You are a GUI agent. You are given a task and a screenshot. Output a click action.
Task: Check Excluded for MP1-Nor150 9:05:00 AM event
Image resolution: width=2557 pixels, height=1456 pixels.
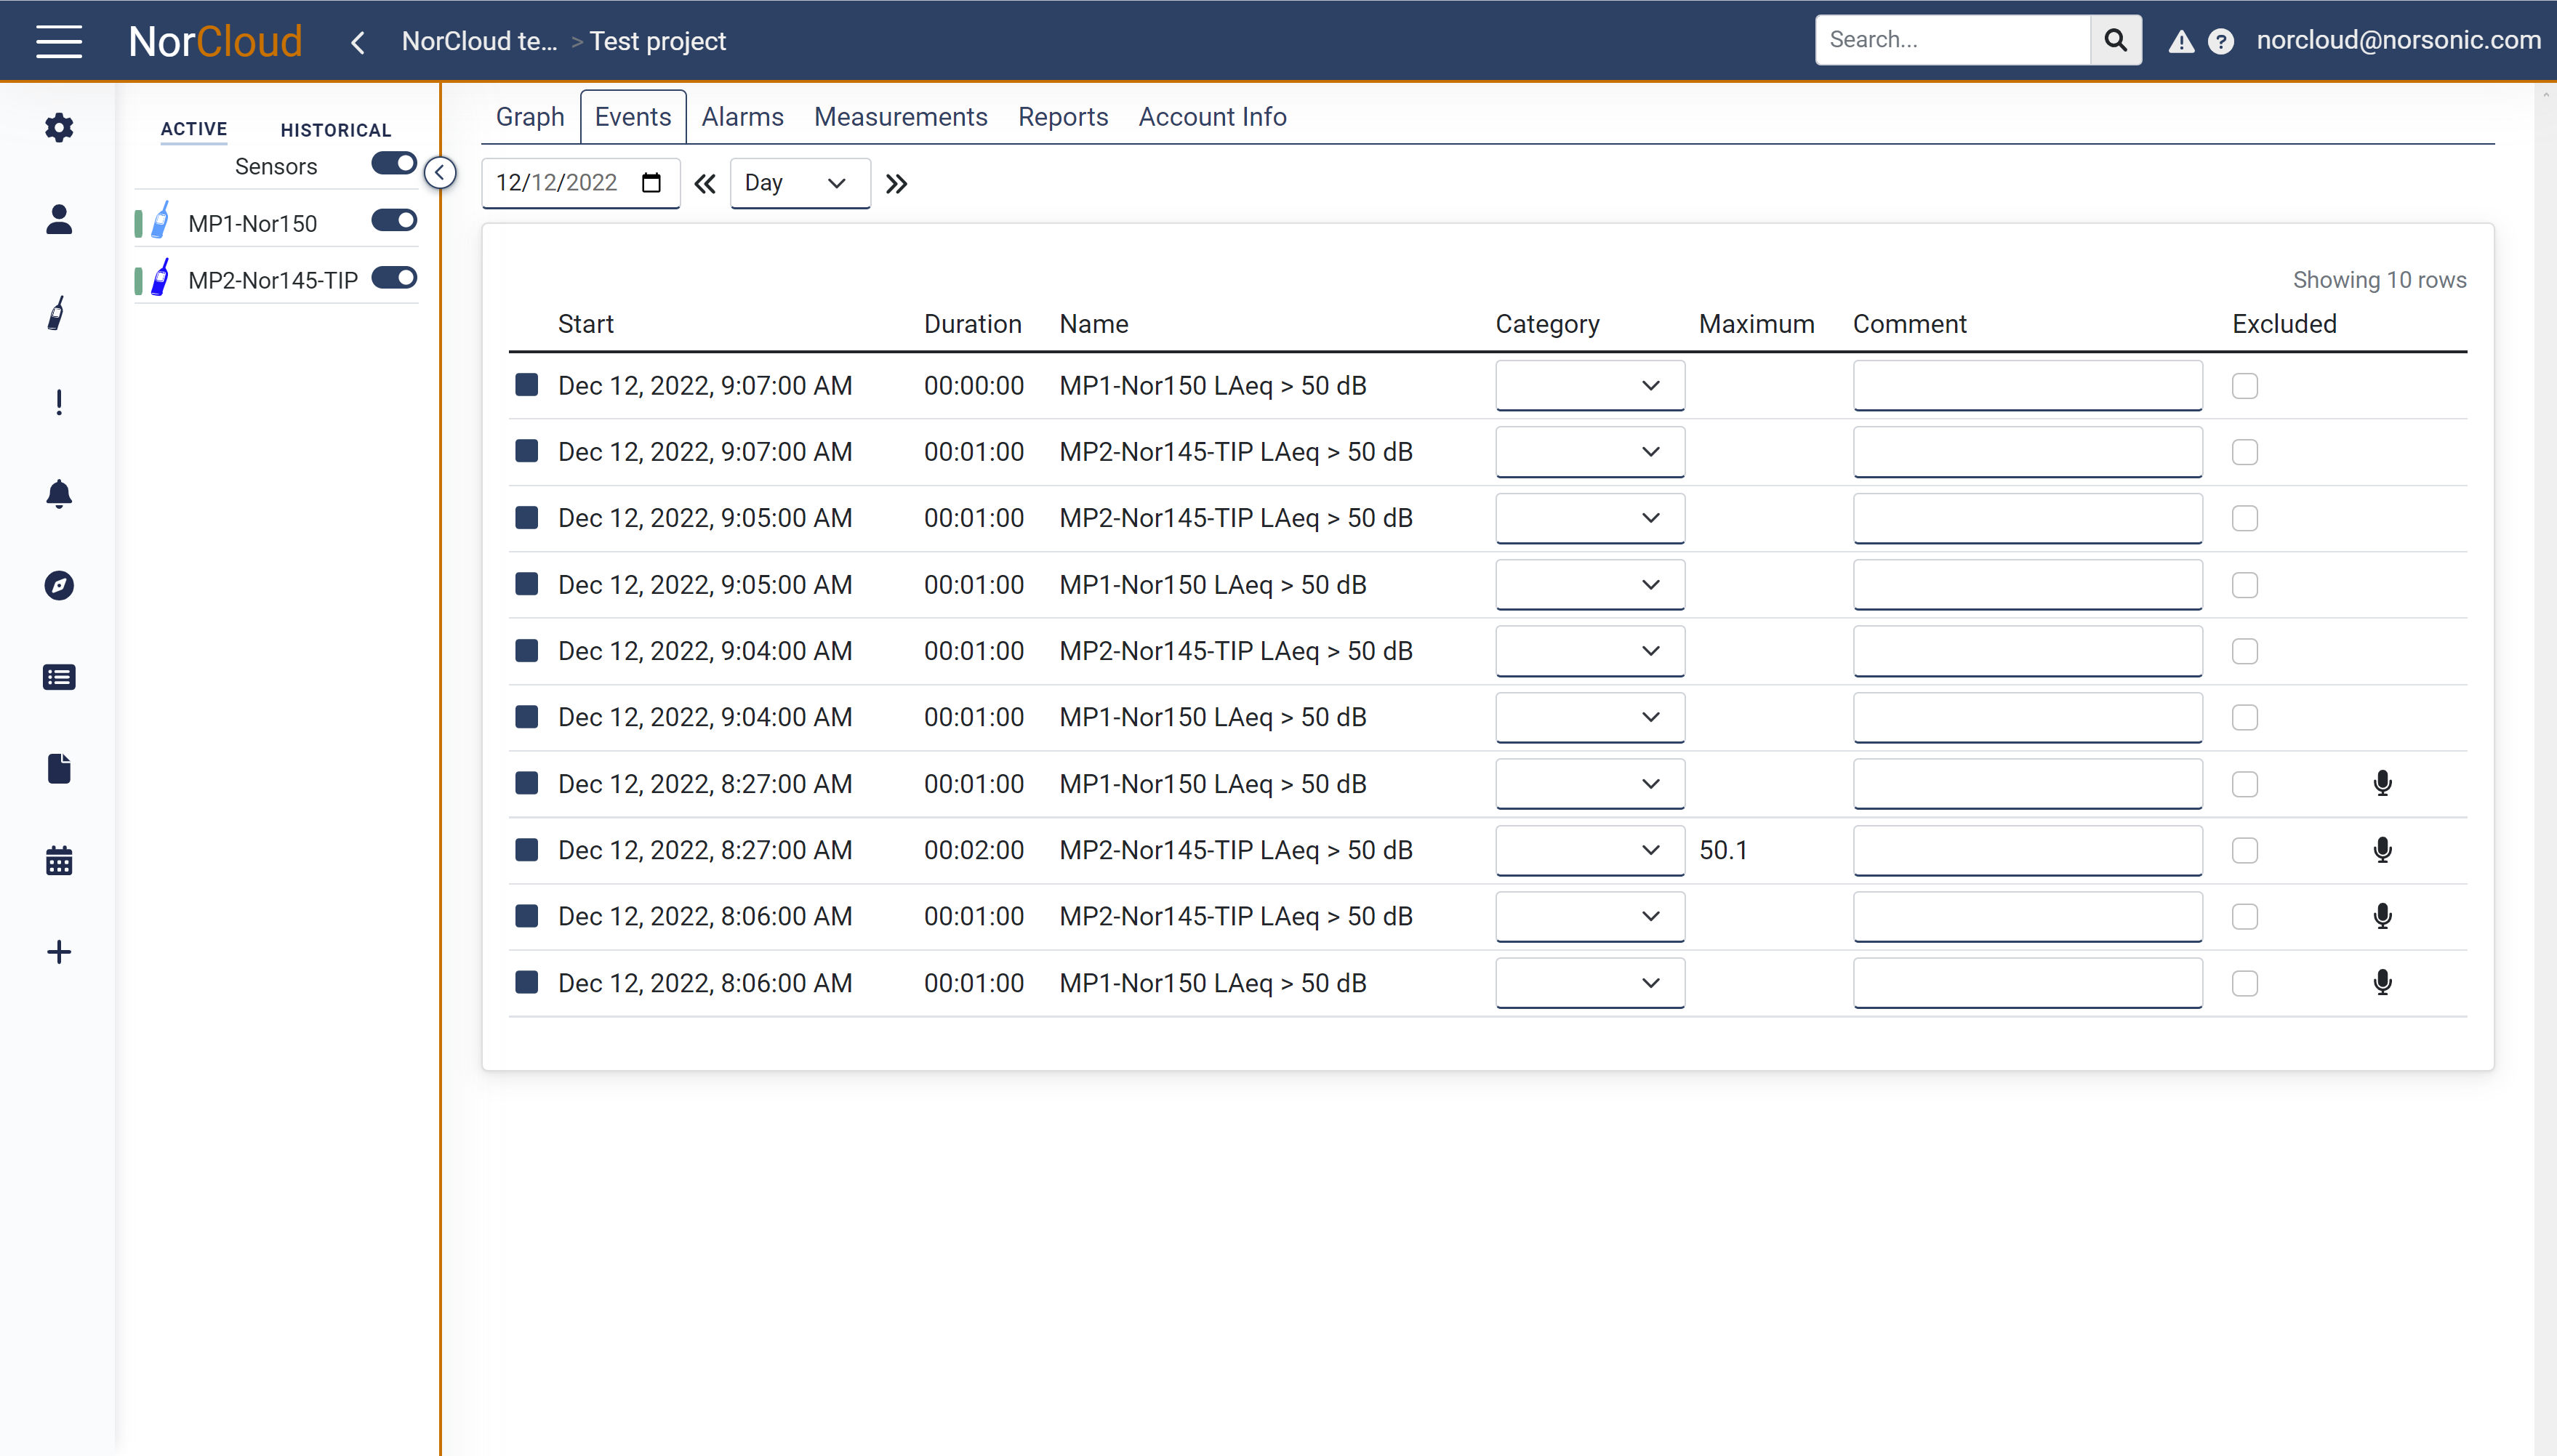tap(2244, 585)
